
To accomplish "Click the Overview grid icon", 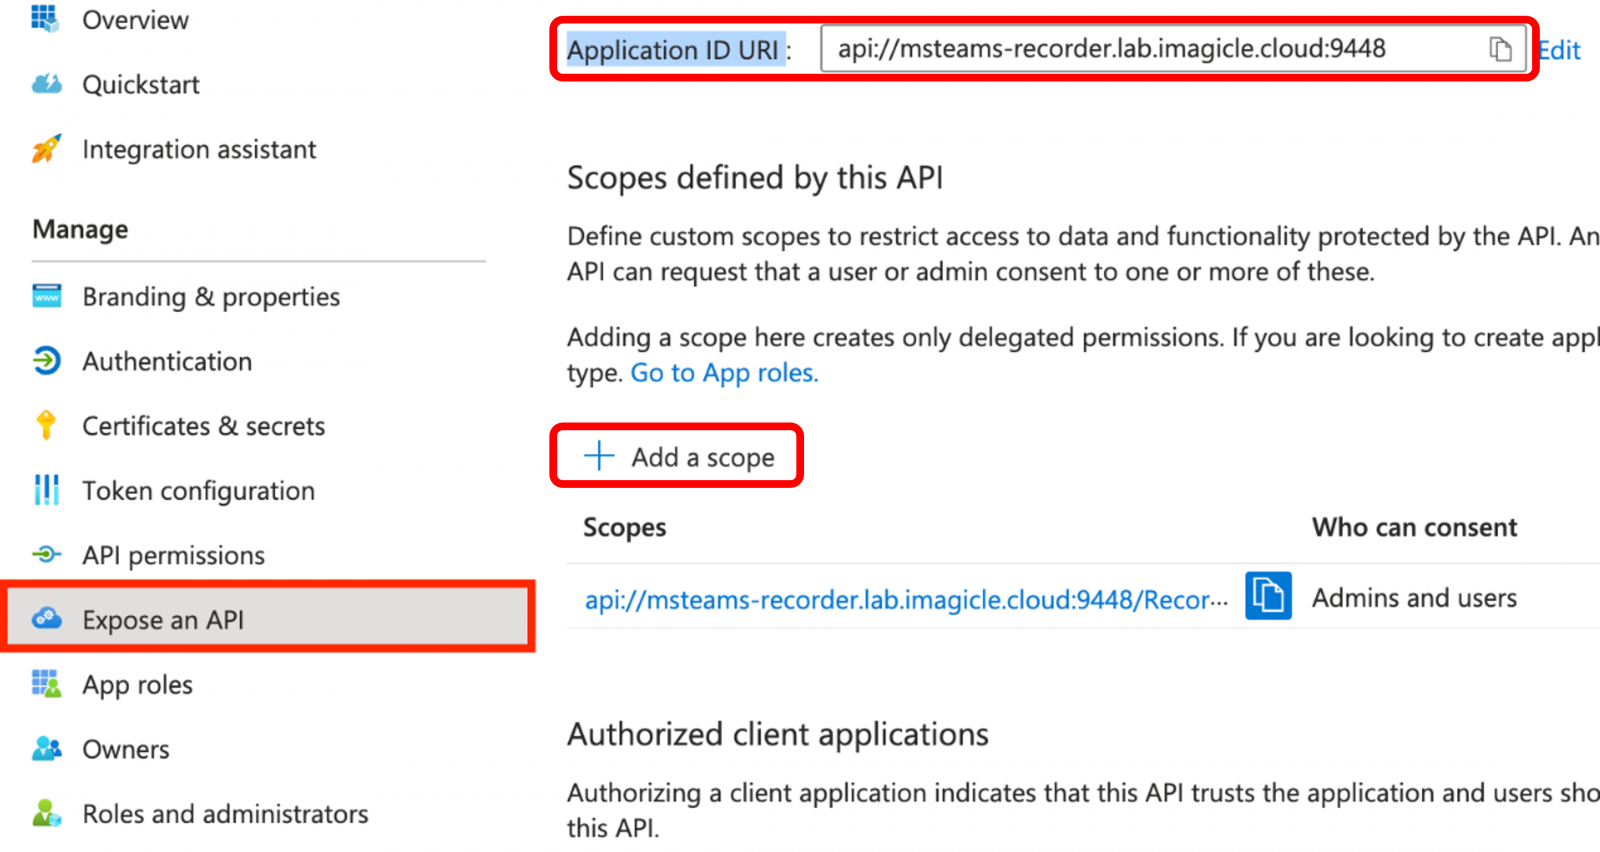I will point(45,19).
